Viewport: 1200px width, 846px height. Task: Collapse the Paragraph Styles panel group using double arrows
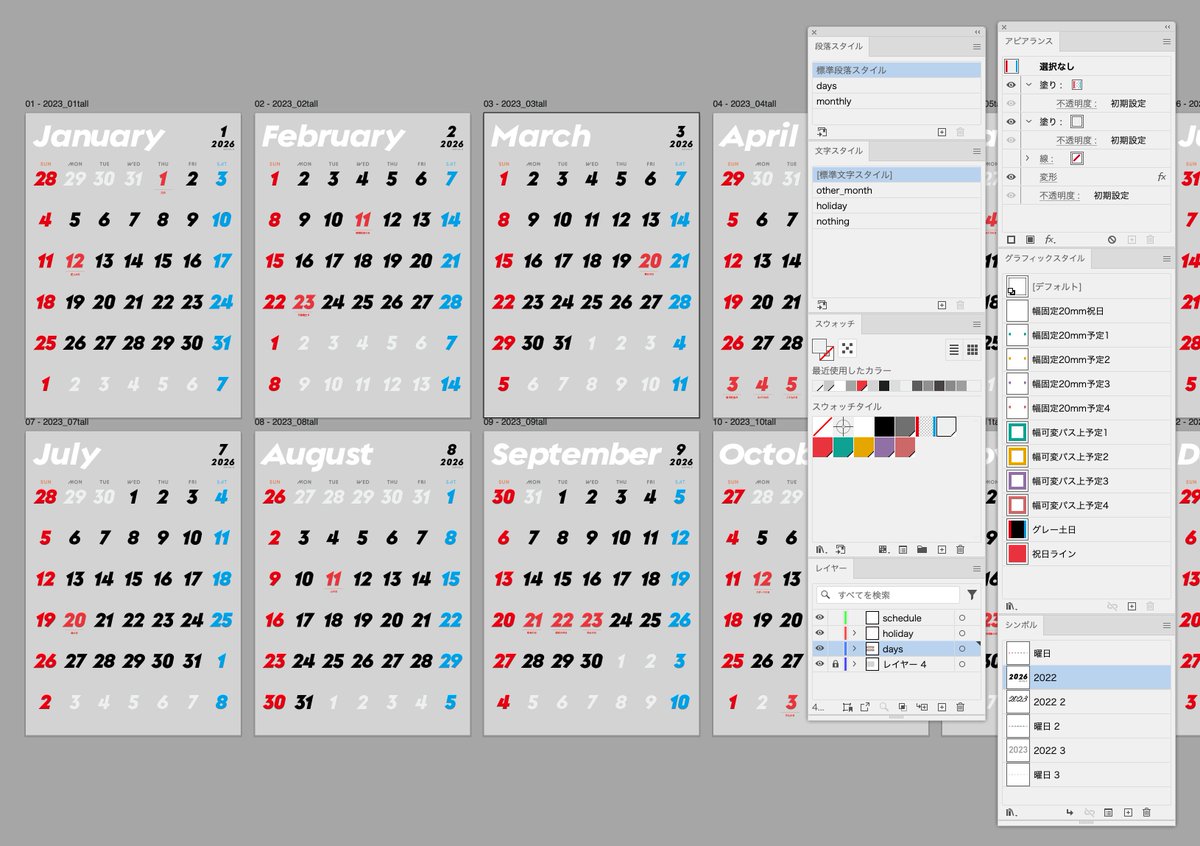pos(977,32)
